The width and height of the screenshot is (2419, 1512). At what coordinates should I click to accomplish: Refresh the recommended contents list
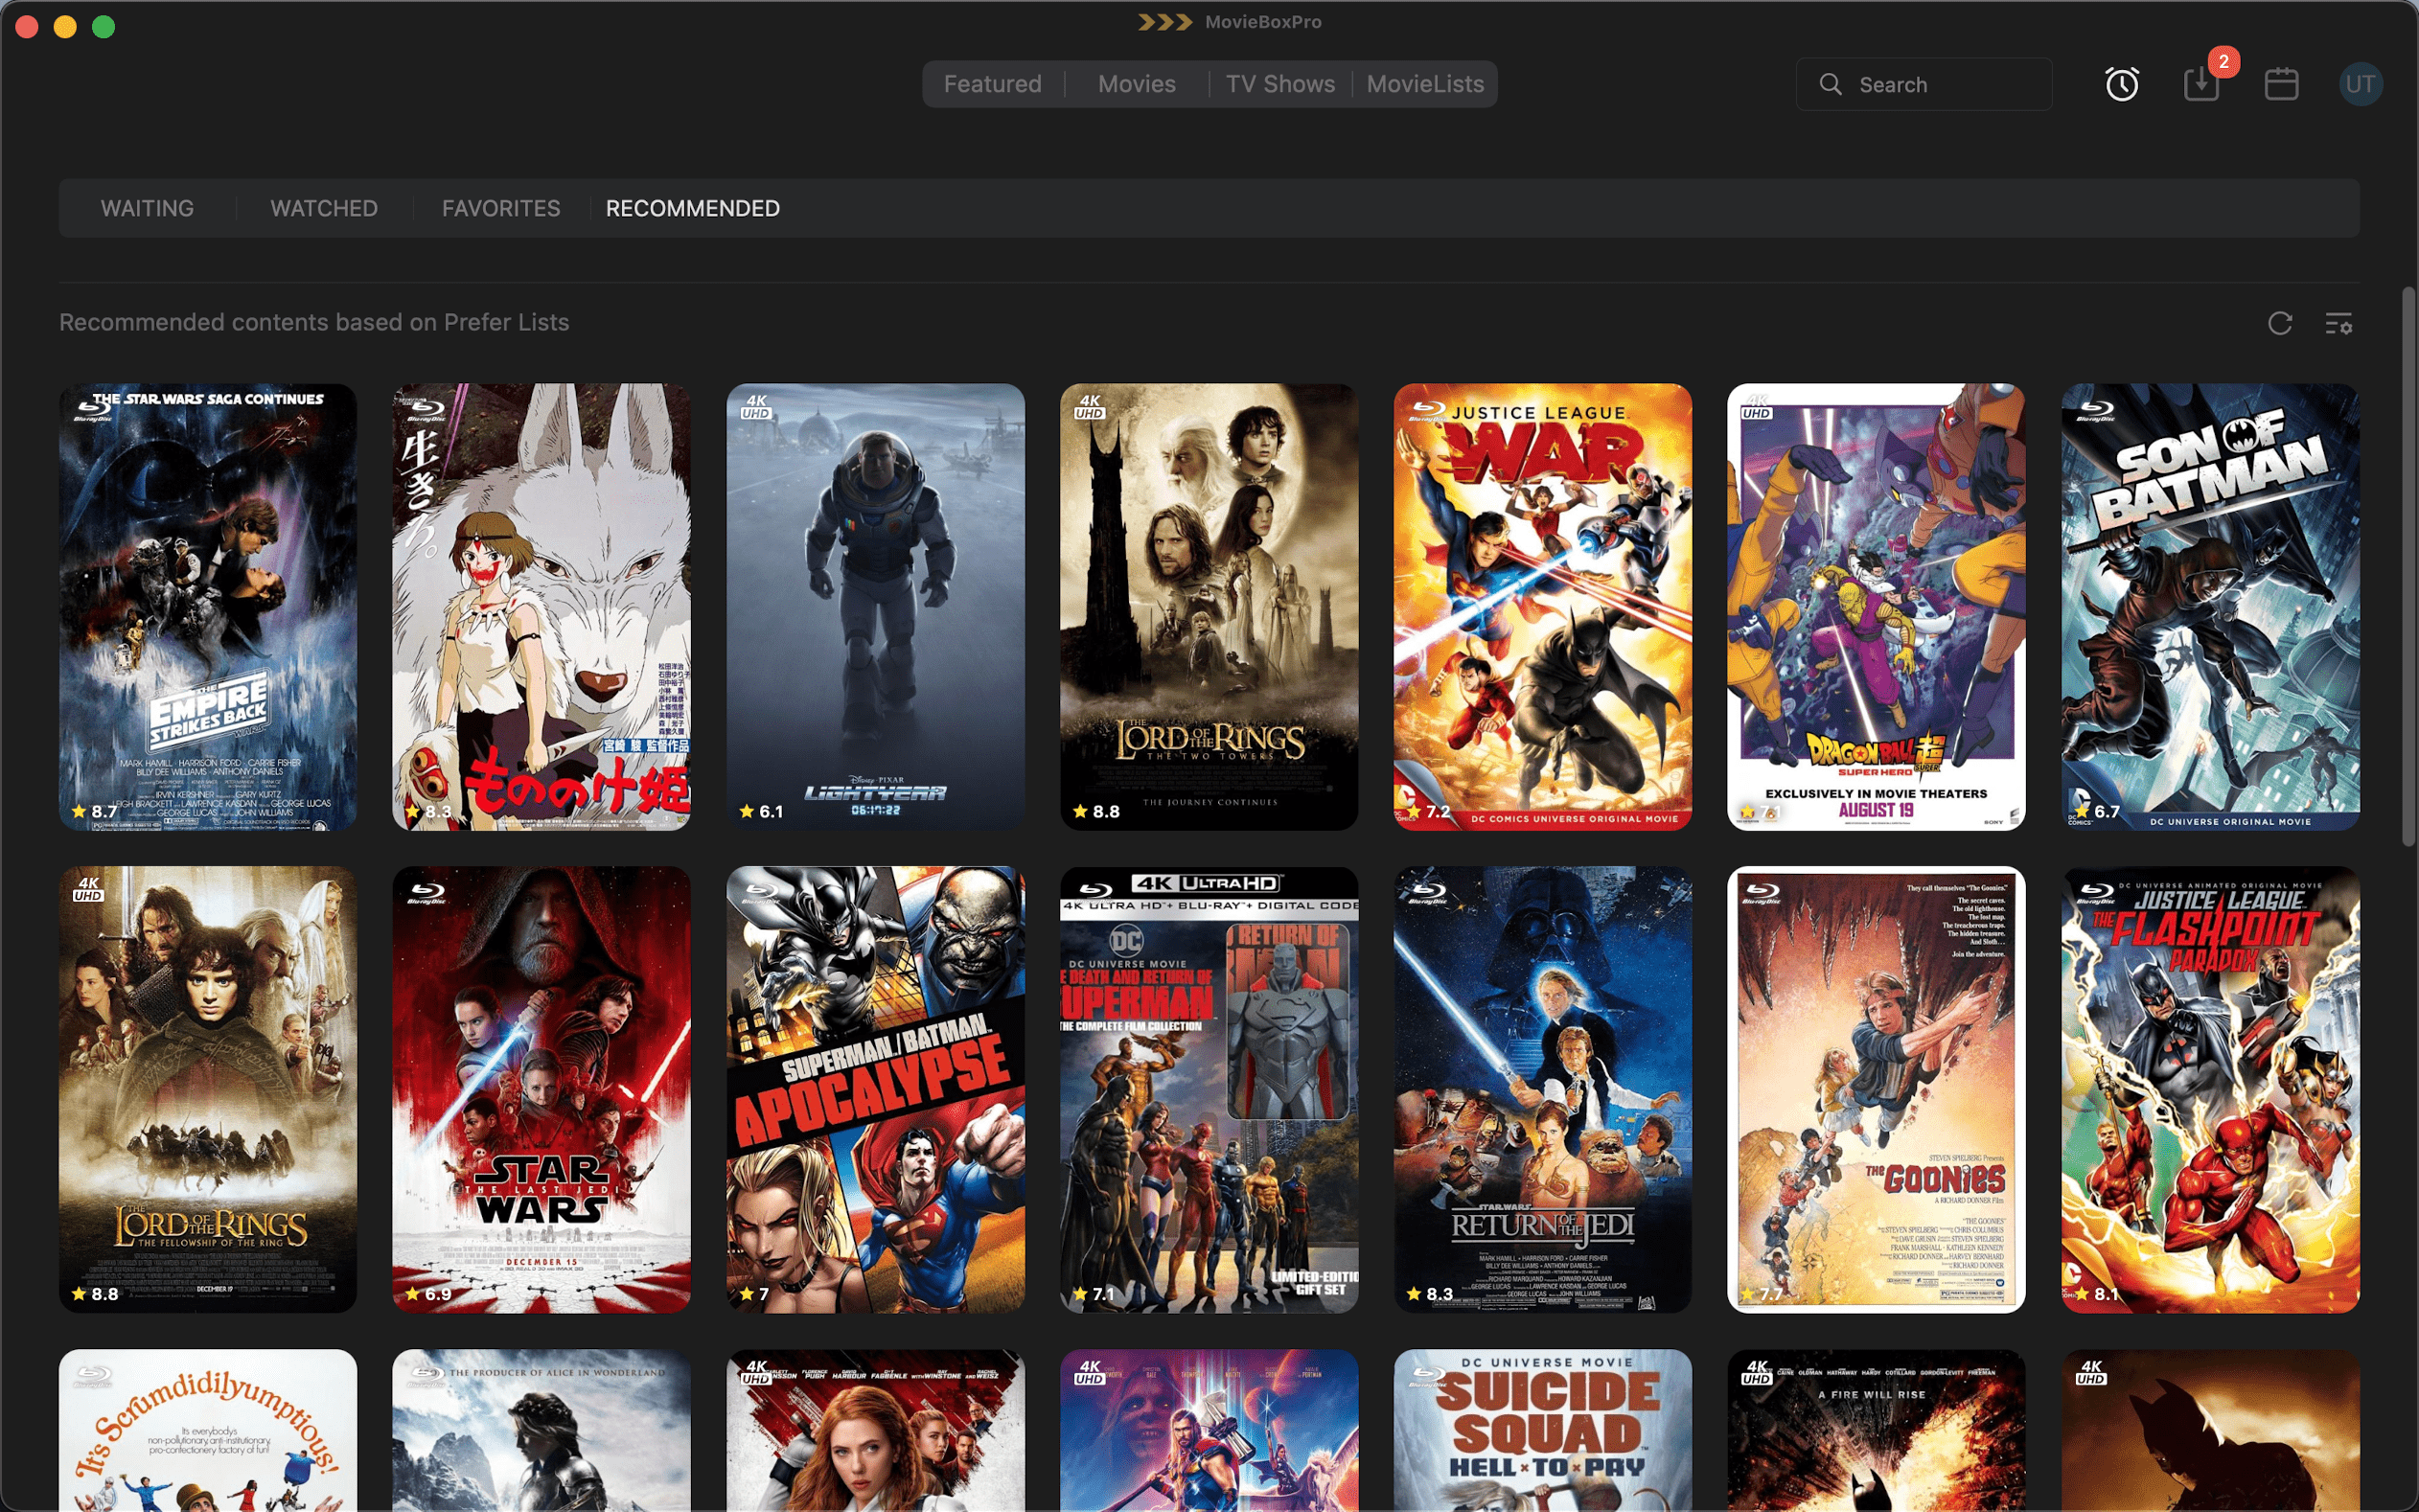click(2279, 323)
